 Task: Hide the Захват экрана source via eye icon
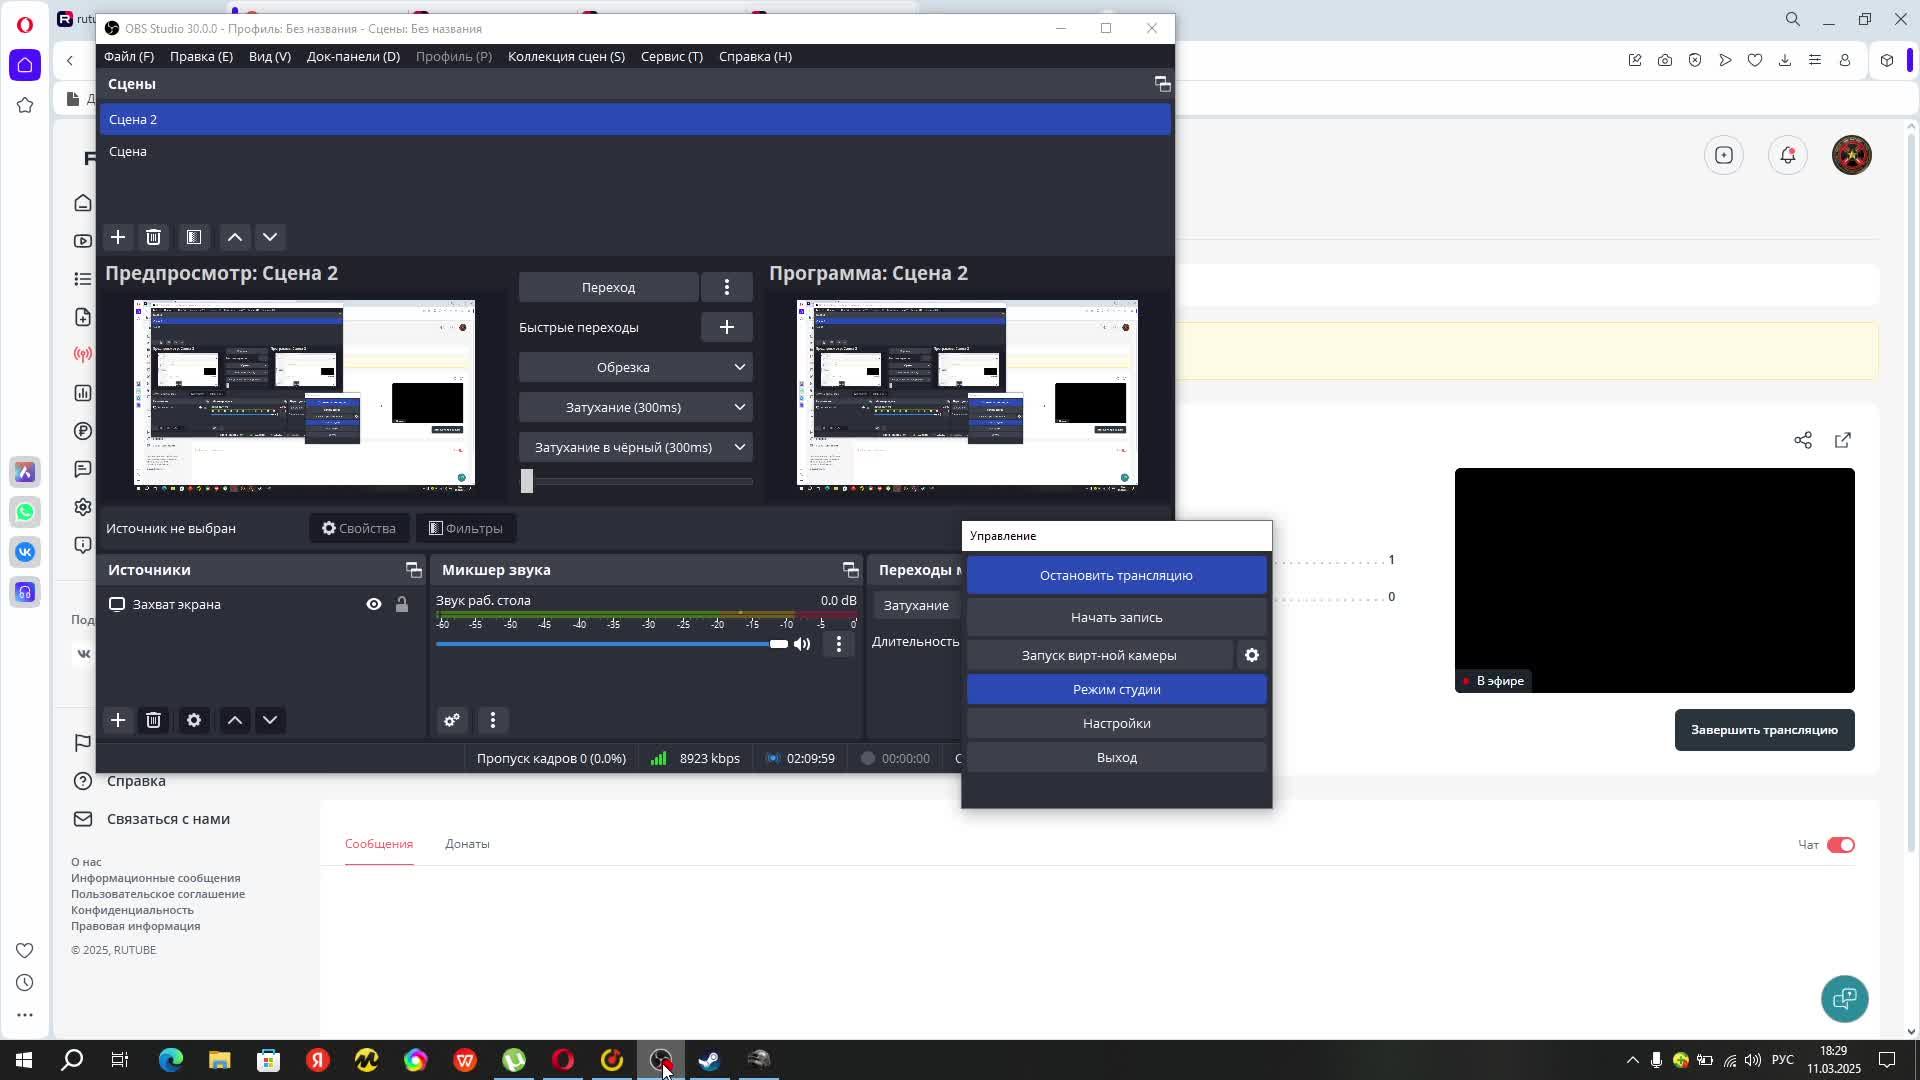[x=373, y=604]
